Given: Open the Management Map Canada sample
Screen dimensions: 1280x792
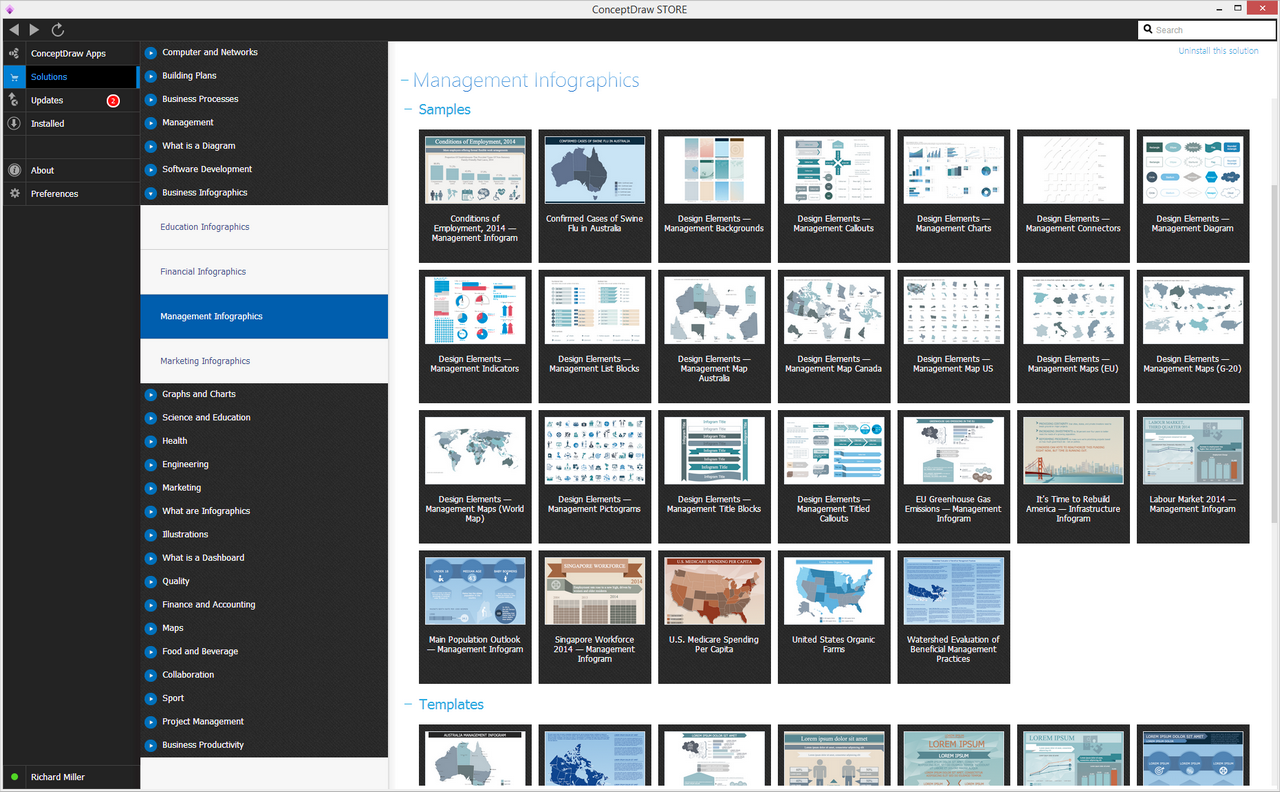Looking at the screenshot, I should point(834,336).
